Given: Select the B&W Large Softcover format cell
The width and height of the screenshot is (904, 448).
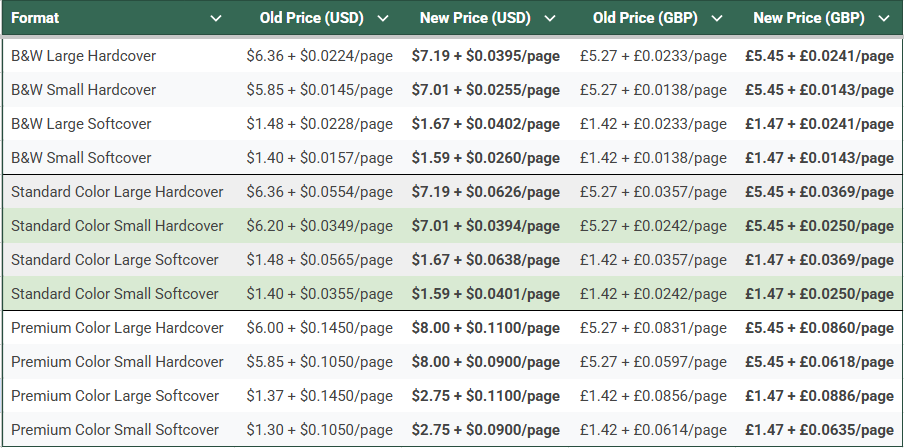Looking at the screenshot, I should 81,124.
